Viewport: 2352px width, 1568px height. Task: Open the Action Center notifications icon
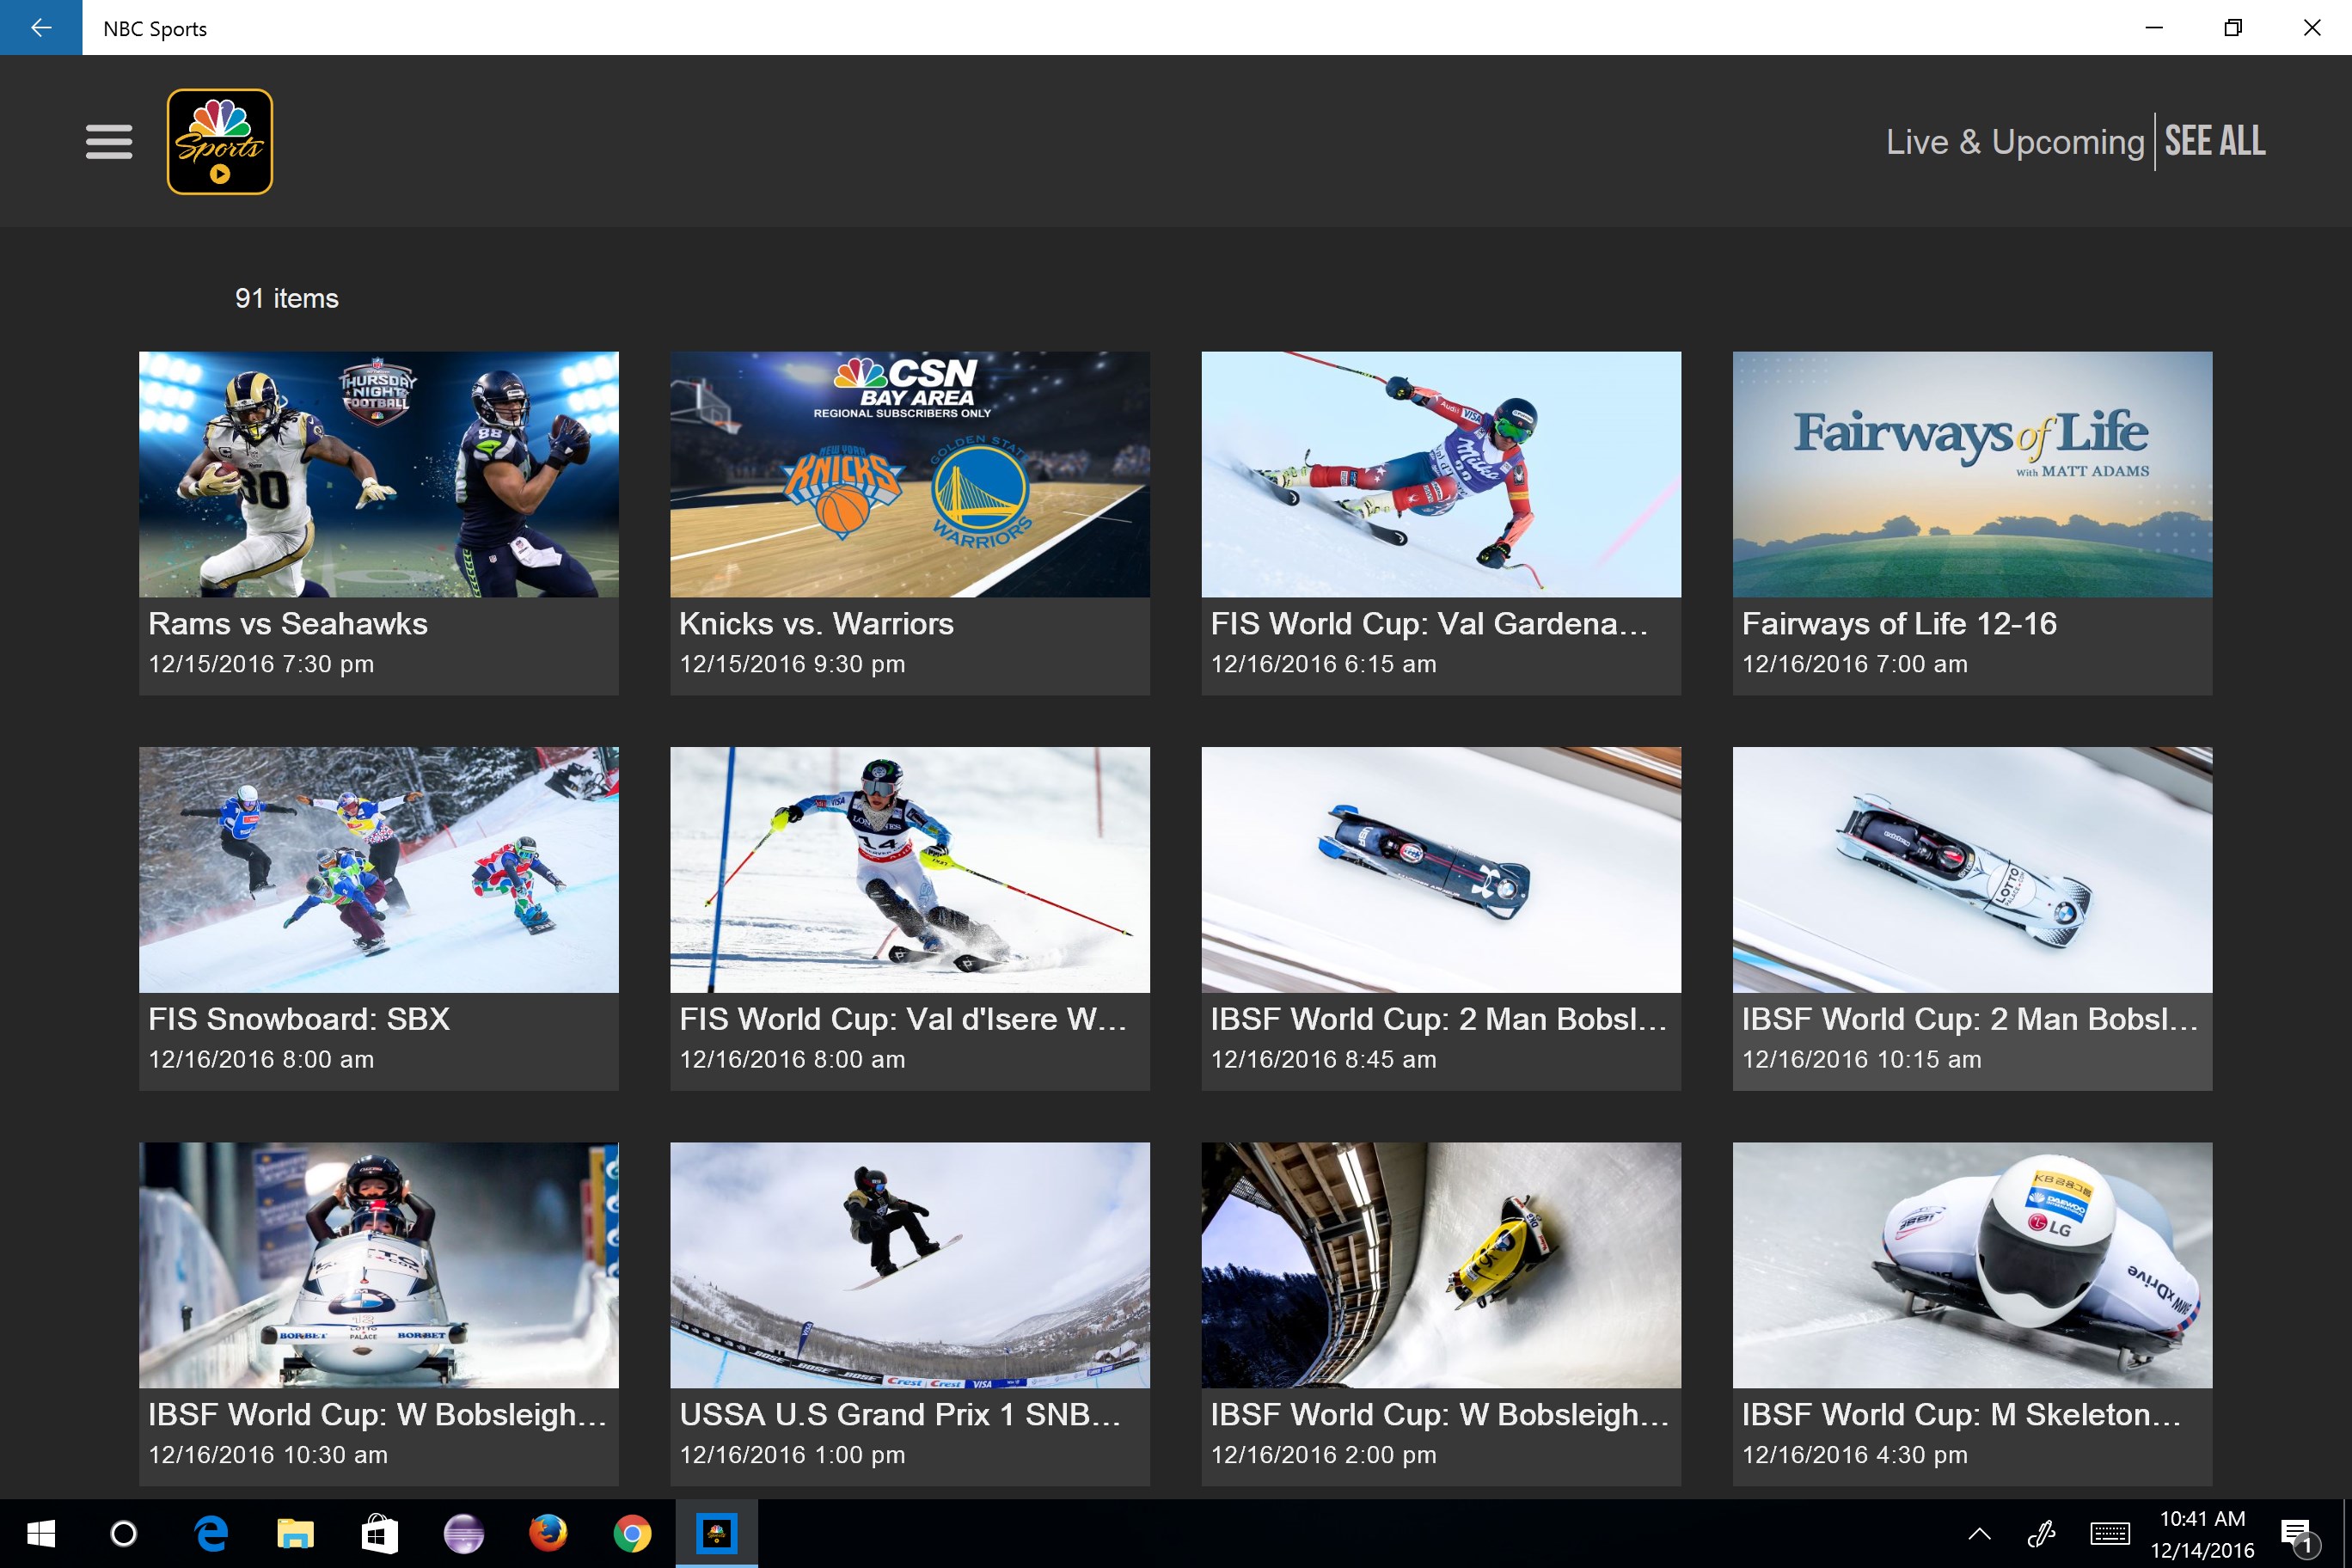2296,1534
